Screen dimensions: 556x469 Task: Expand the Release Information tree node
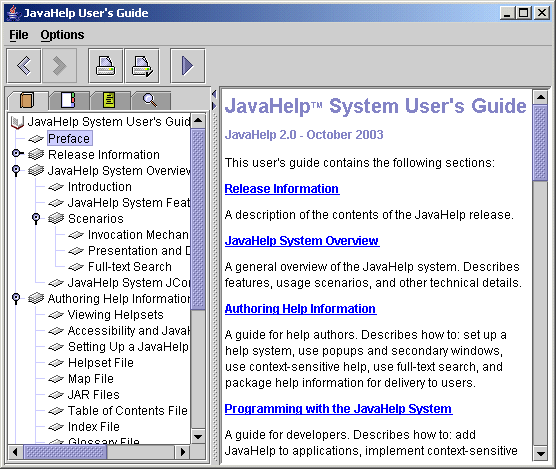pyautogui.click(x=17, y=153)
